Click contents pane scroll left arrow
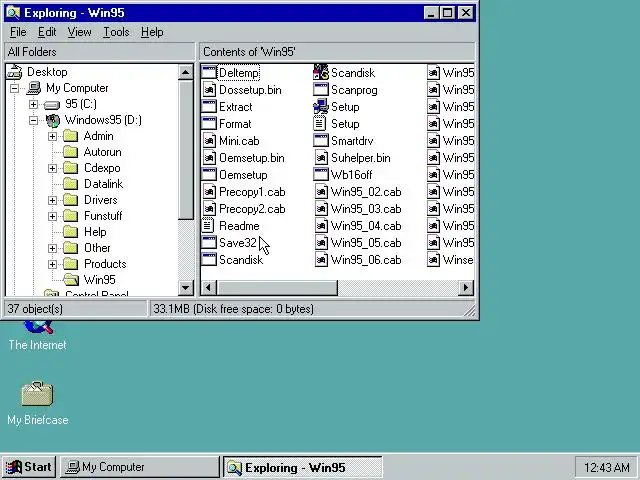The image size is (640, 480). (x=209, y=288)
